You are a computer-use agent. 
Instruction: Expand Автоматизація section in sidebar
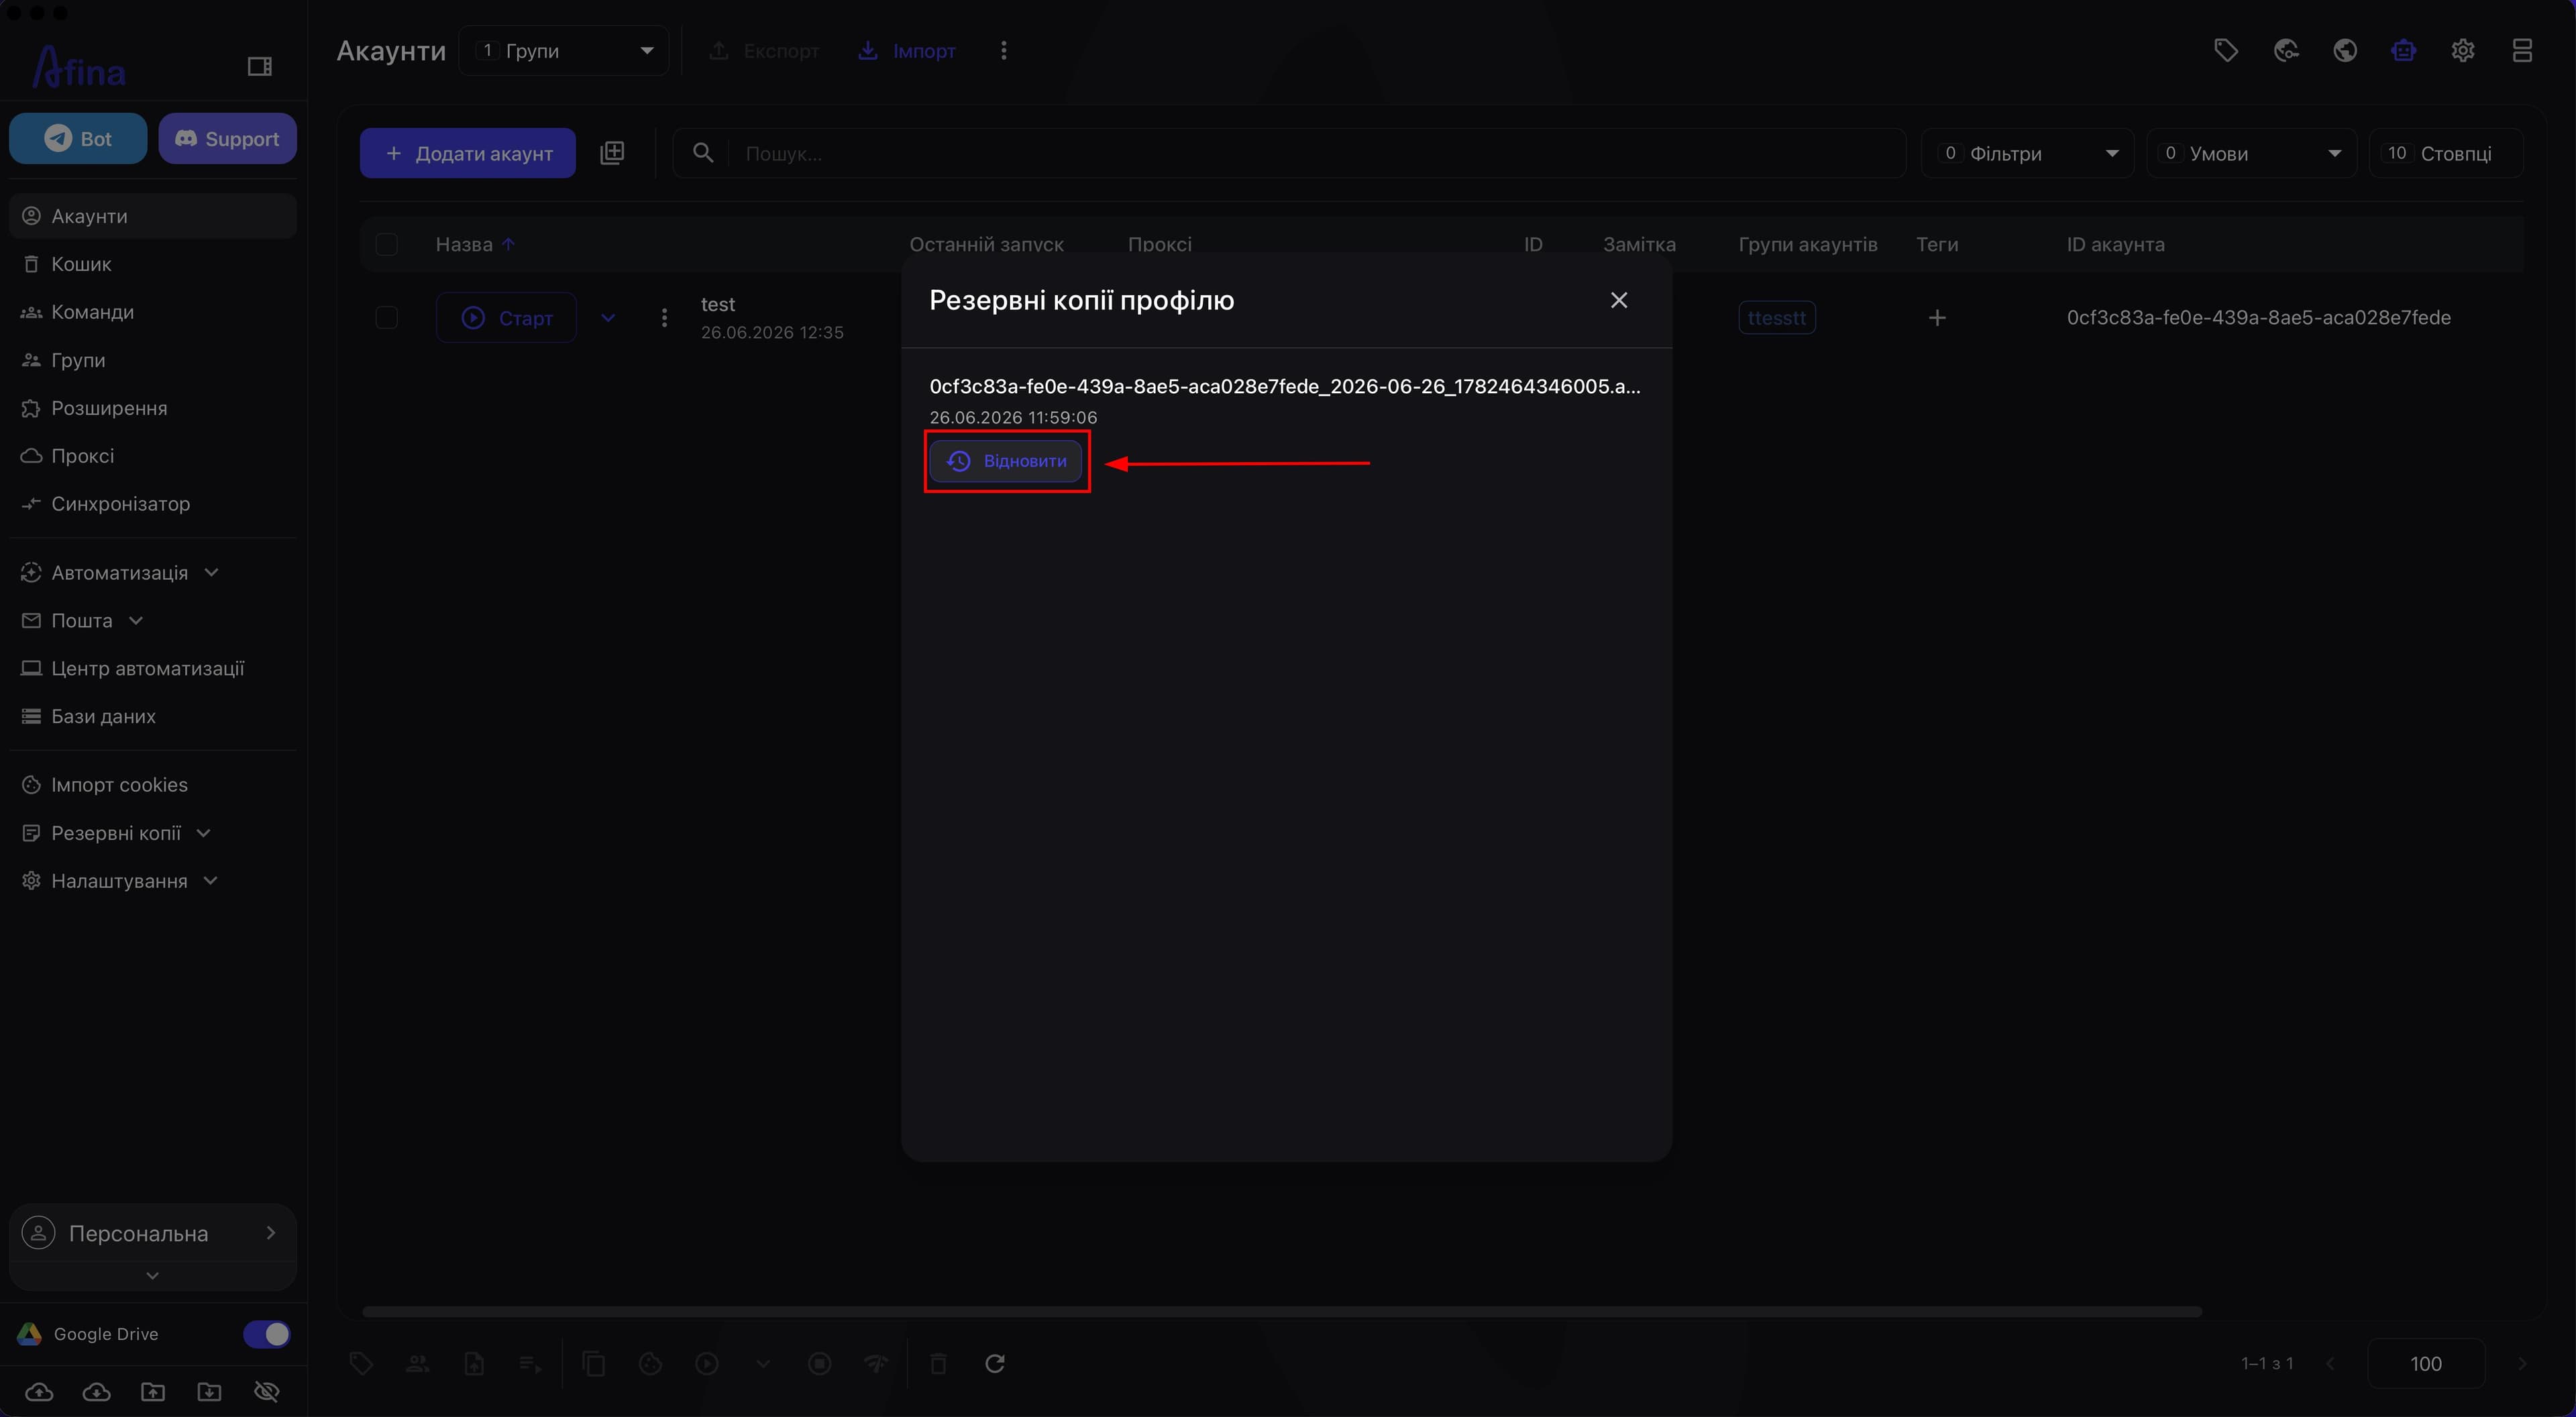point(120,573)
